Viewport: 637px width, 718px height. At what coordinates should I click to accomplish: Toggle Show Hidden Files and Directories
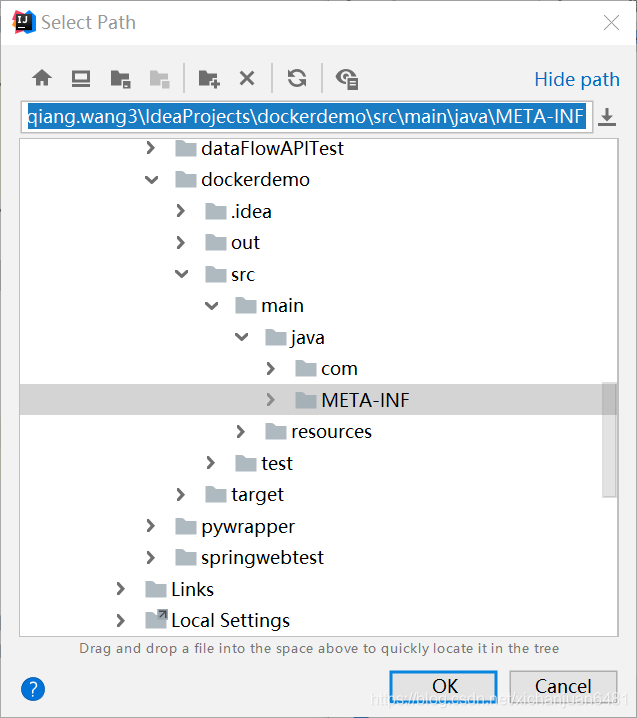(347, 79)
